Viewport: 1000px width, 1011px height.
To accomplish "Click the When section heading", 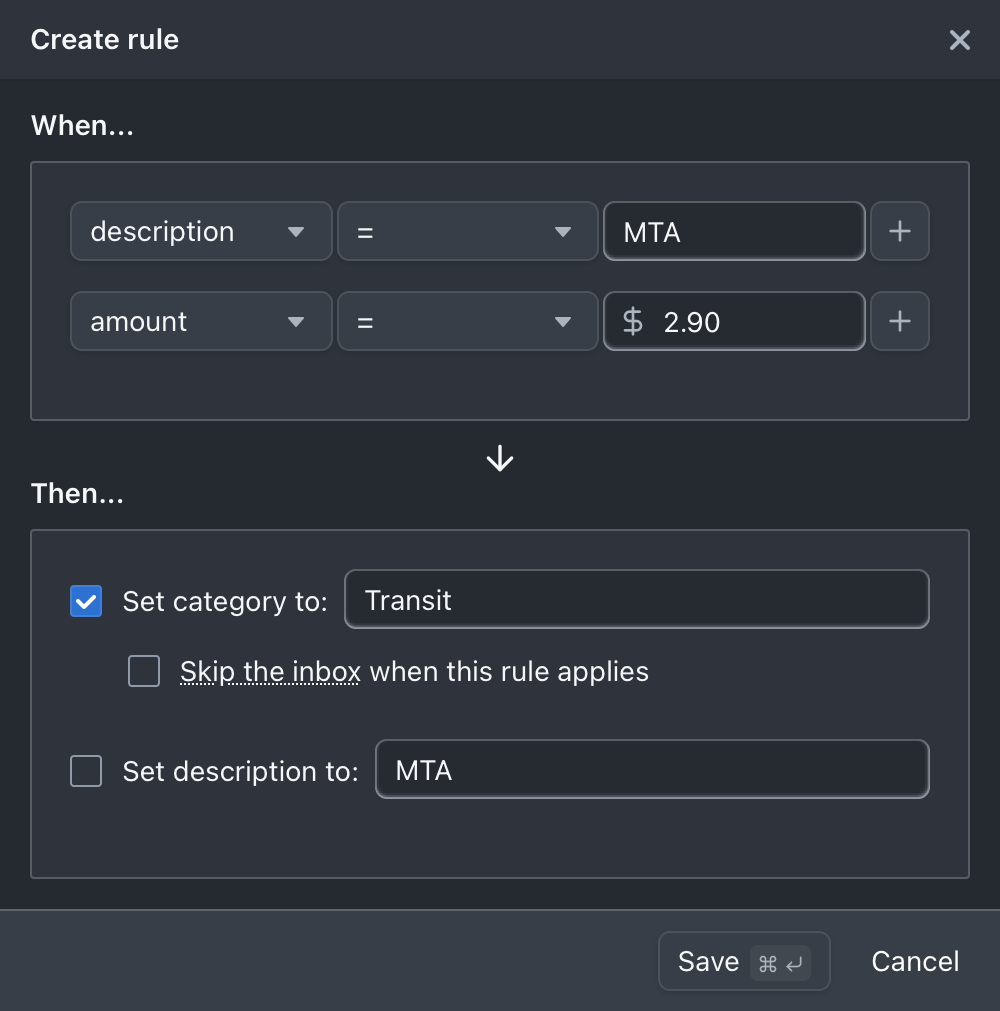I will click(x=82, y=125).
